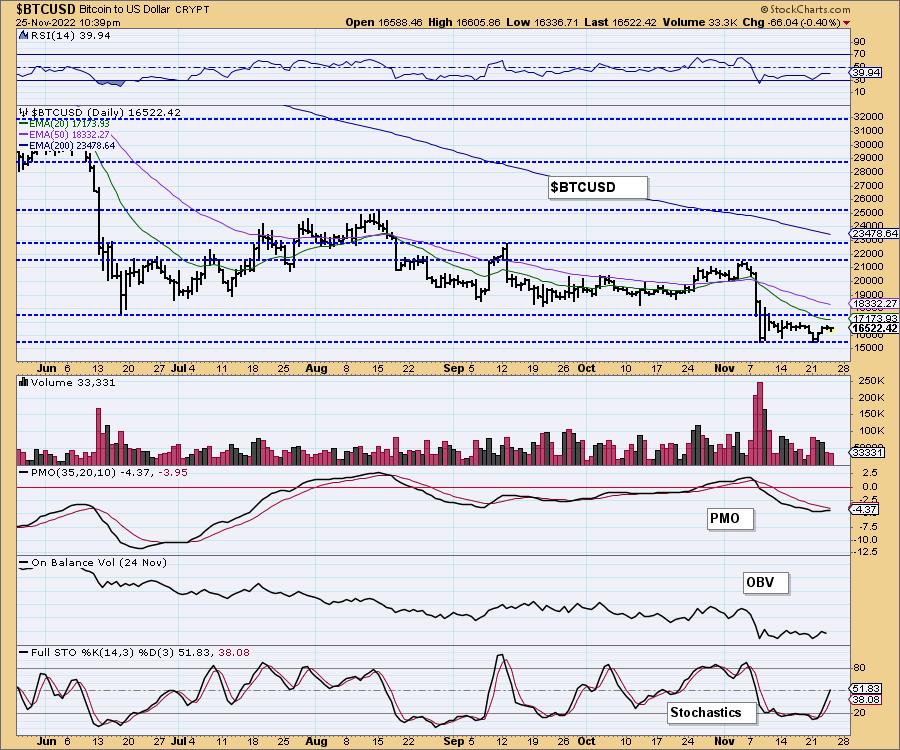Click the red down-arrow beside Chg value

click(847, 23)
